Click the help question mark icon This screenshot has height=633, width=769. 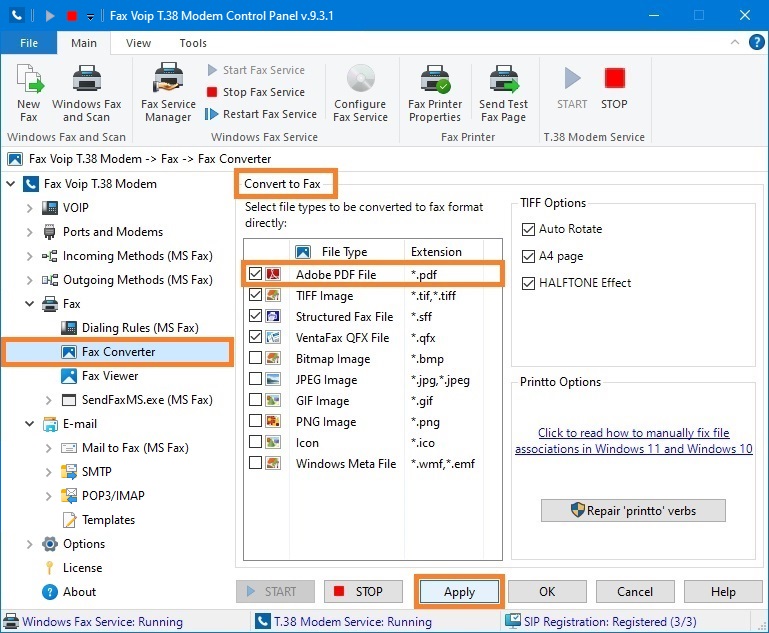point(756,42)
